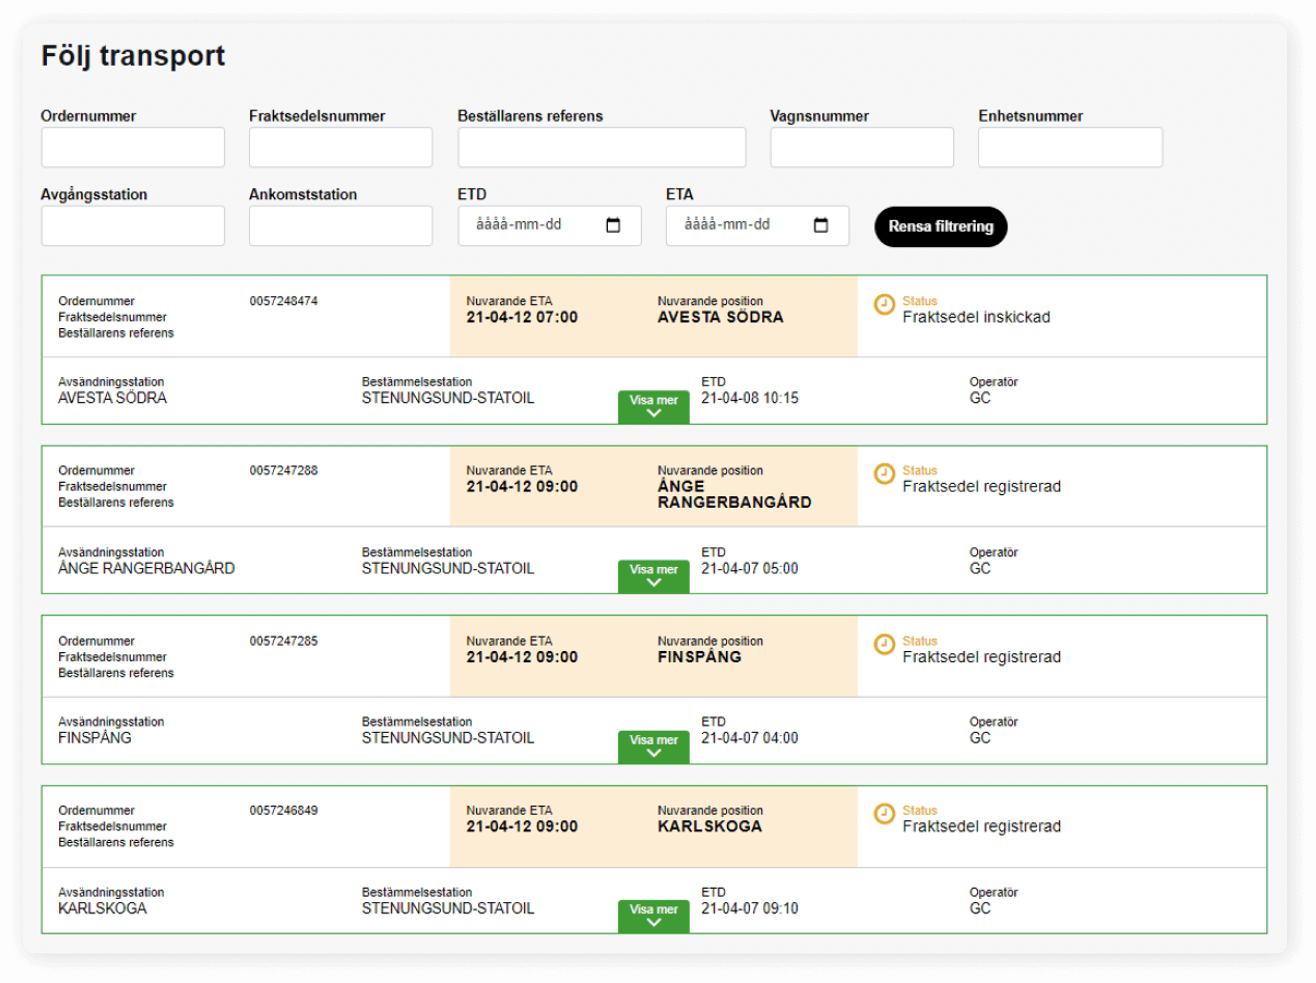This screenshot has width=1316, height=983.
Task: Click the chevron on the KARLSKOGA Visa mer button
Action: pos(653,923)
